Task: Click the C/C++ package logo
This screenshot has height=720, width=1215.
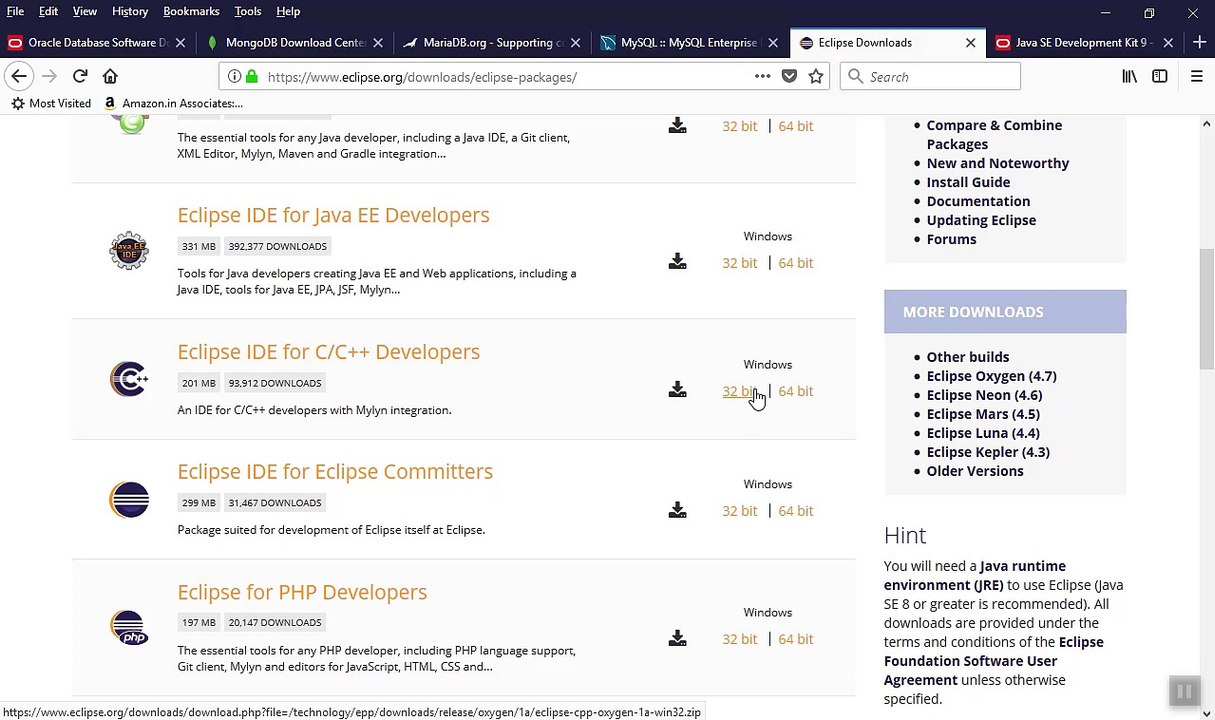Action: (x=129, y=379)
